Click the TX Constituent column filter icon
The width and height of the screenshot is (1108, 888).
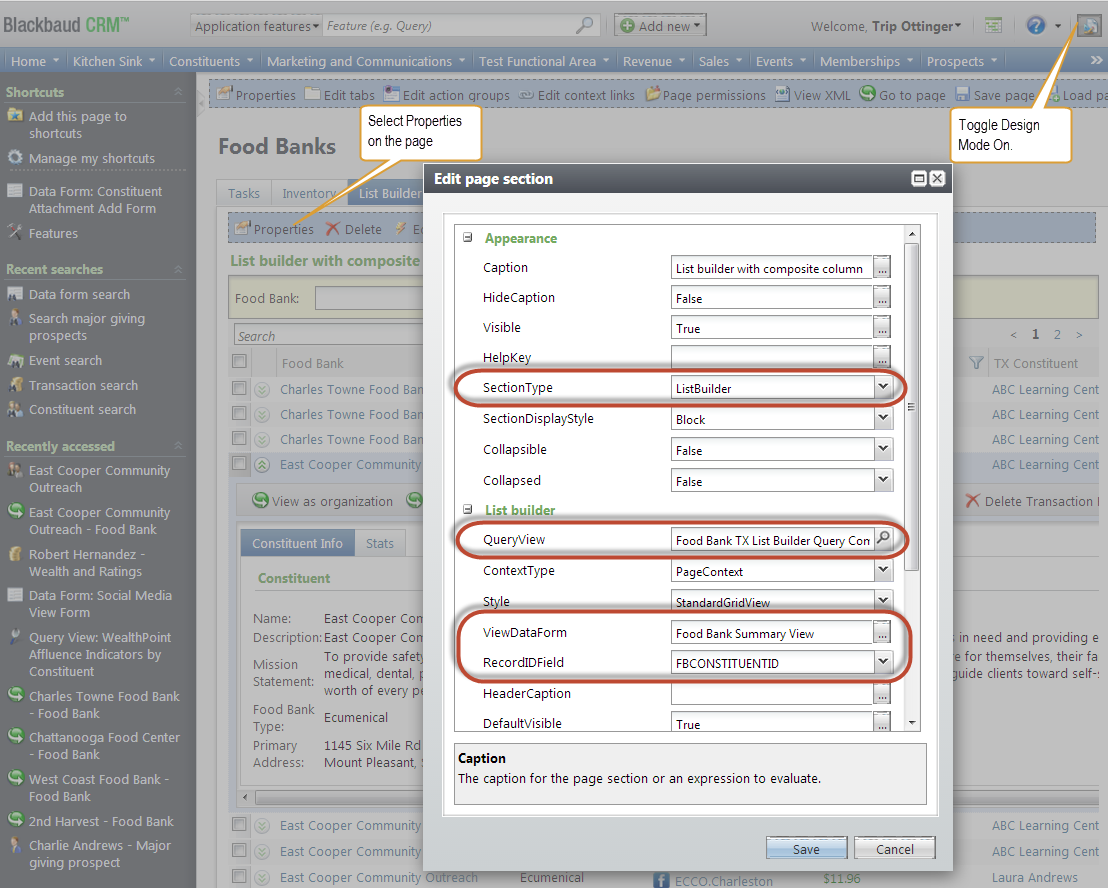[977, 362]
